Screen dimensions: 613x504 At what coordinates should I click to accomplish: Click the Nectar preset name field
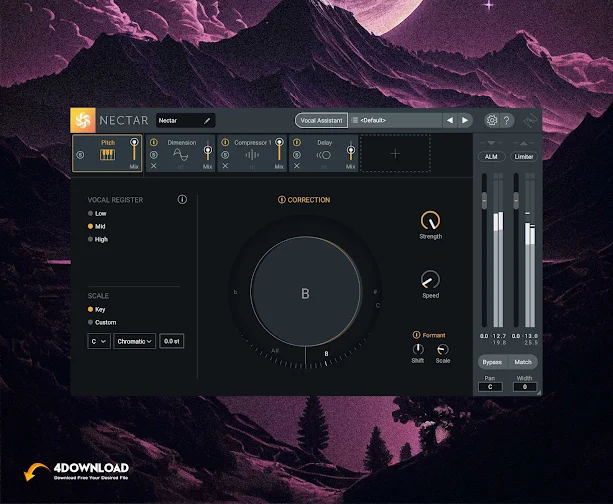185,120
